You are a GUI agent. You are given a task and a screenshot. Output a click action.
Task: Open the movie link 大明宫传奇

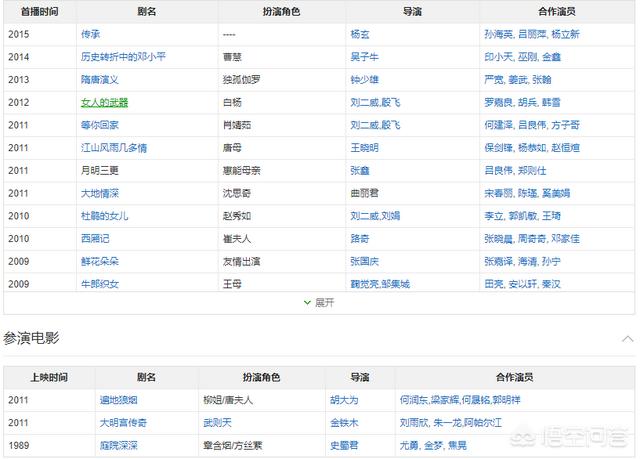(x=123, y=423)
